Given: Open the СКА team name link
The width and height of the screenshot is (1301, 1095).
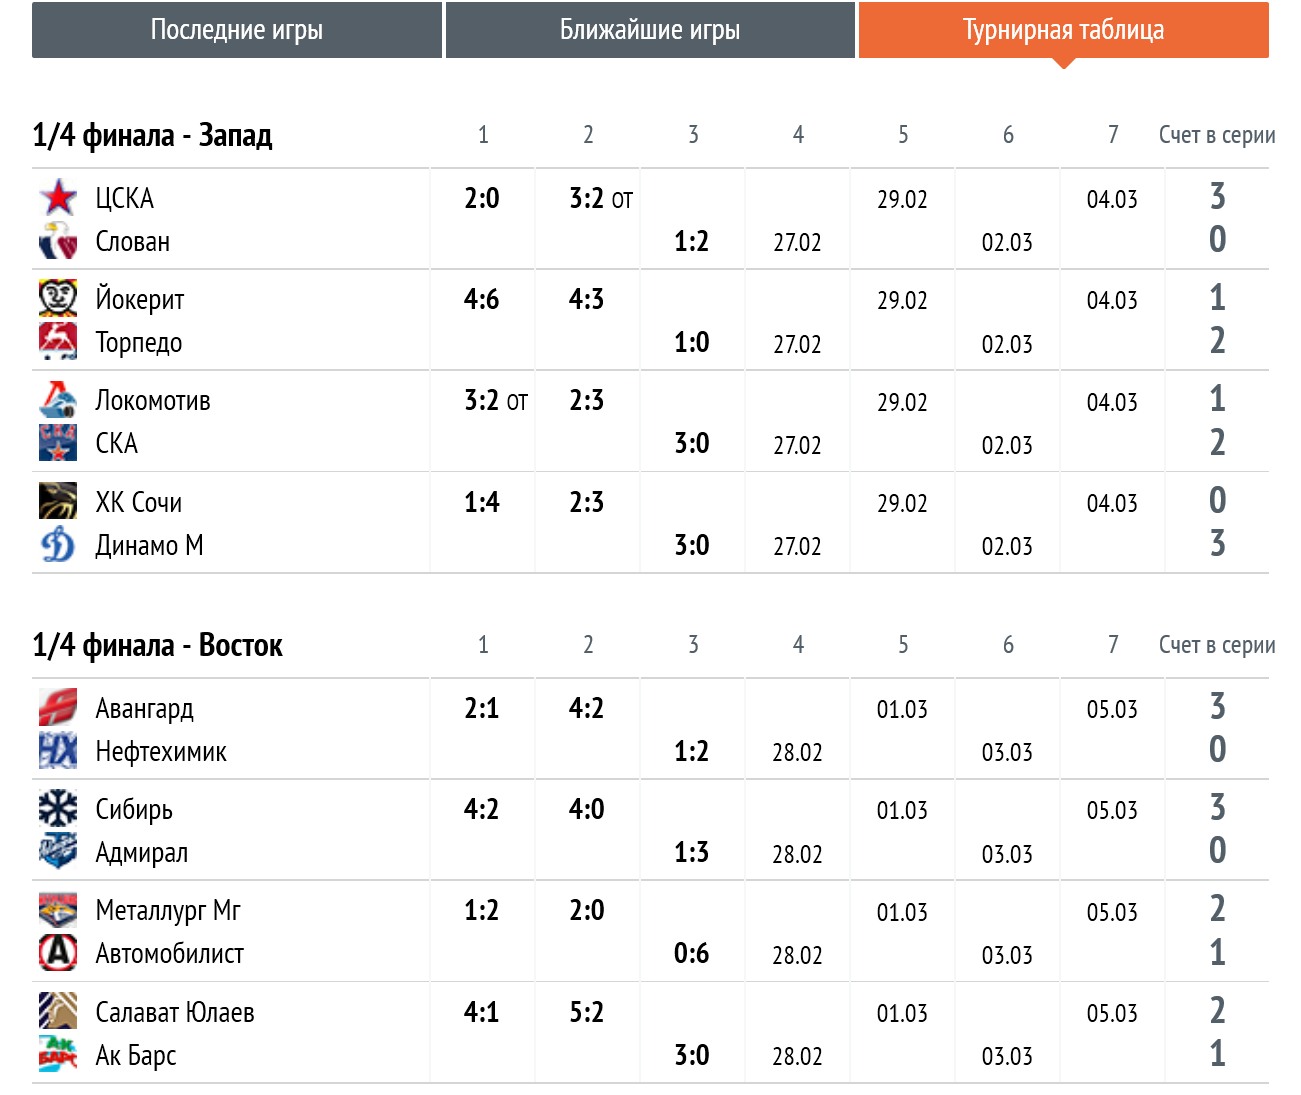Looking at the screenshot, I should click(117, 444).
